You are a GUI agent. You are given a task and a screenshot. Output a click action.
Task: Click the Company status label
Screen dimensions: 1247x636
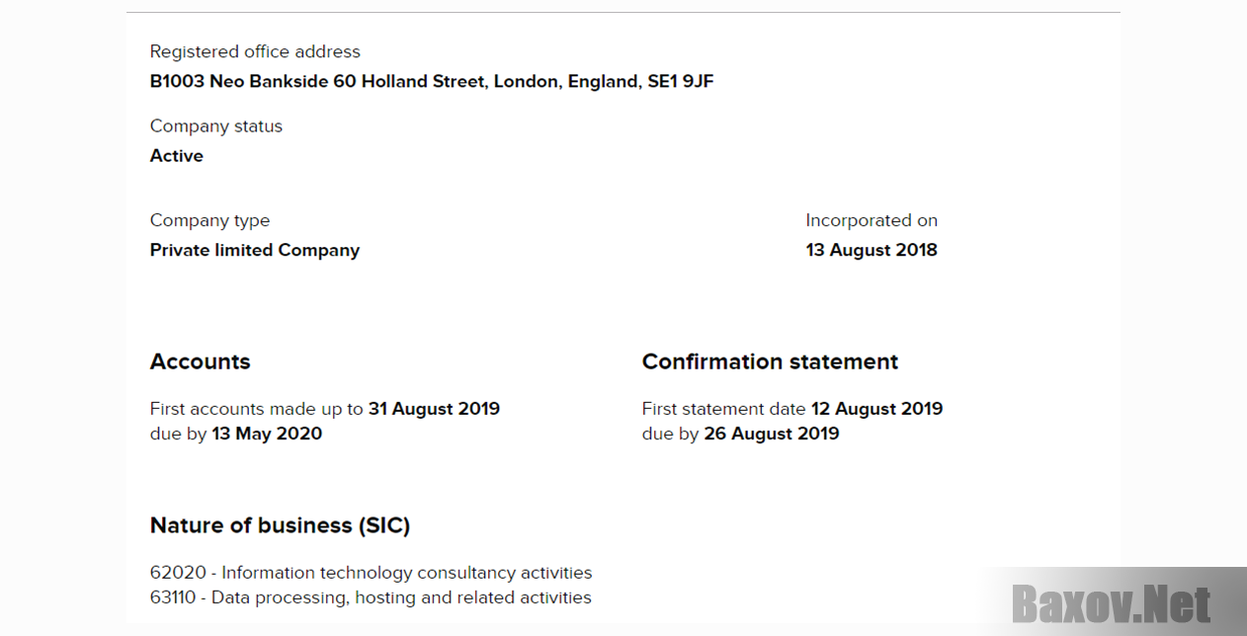tap(216, 127)
